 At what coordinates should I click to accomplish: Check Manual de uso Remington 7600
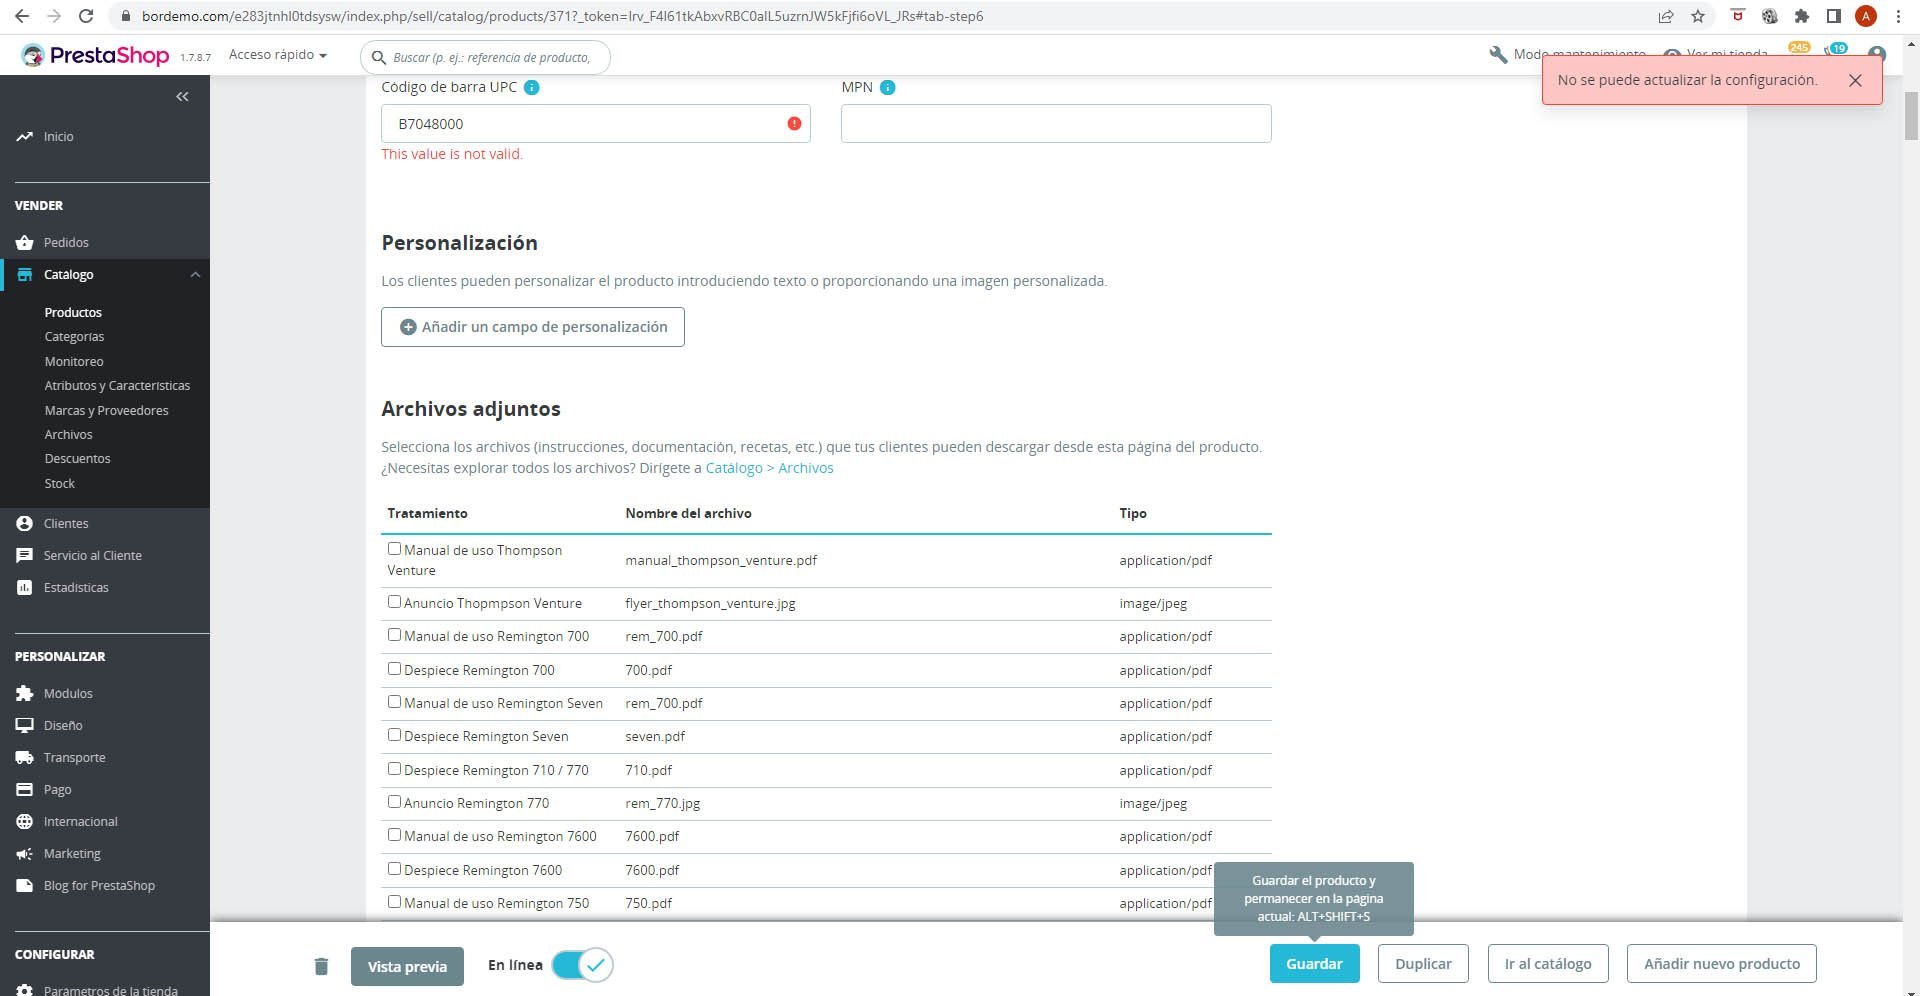(394, 834)
